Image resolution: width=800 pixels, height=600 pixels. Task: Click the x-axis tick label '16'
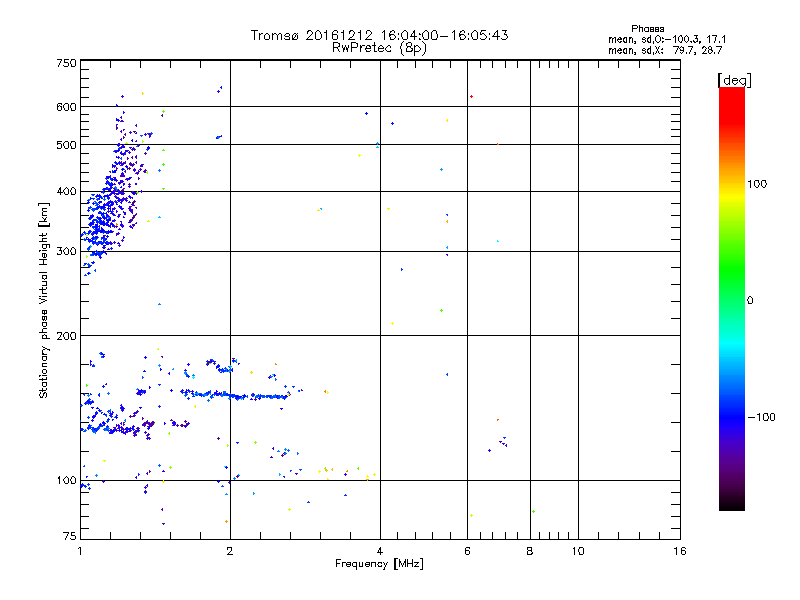click(x=680, y=551)
